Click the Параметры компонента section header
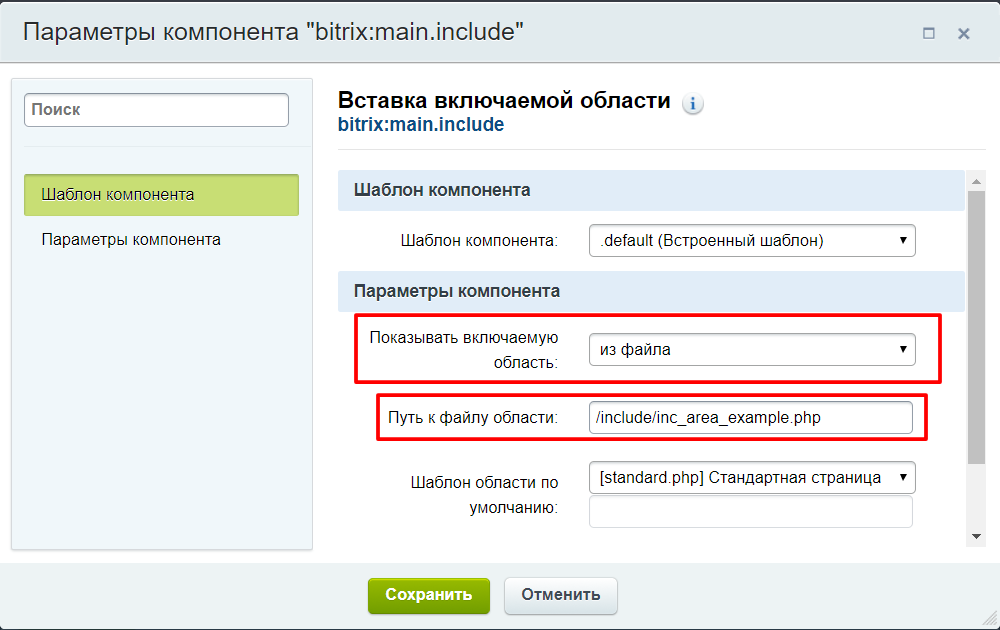This screenshot has height=630, width=1000. pyautogui.click(x=651, y=291)
